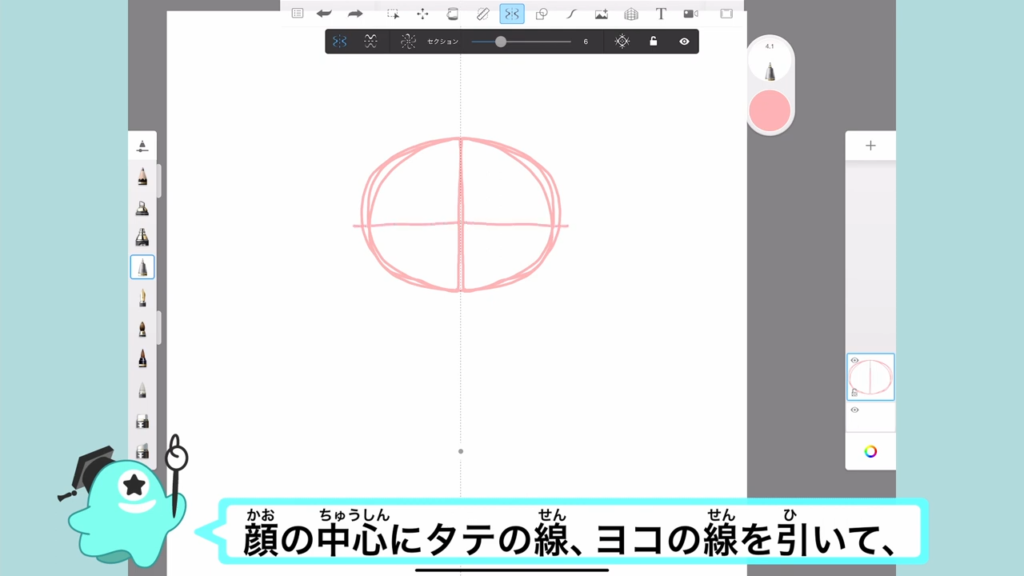Click the pink color swatch puck
Image resolution: width=1024 pixels, height=576 pixels.
point(770,109)
